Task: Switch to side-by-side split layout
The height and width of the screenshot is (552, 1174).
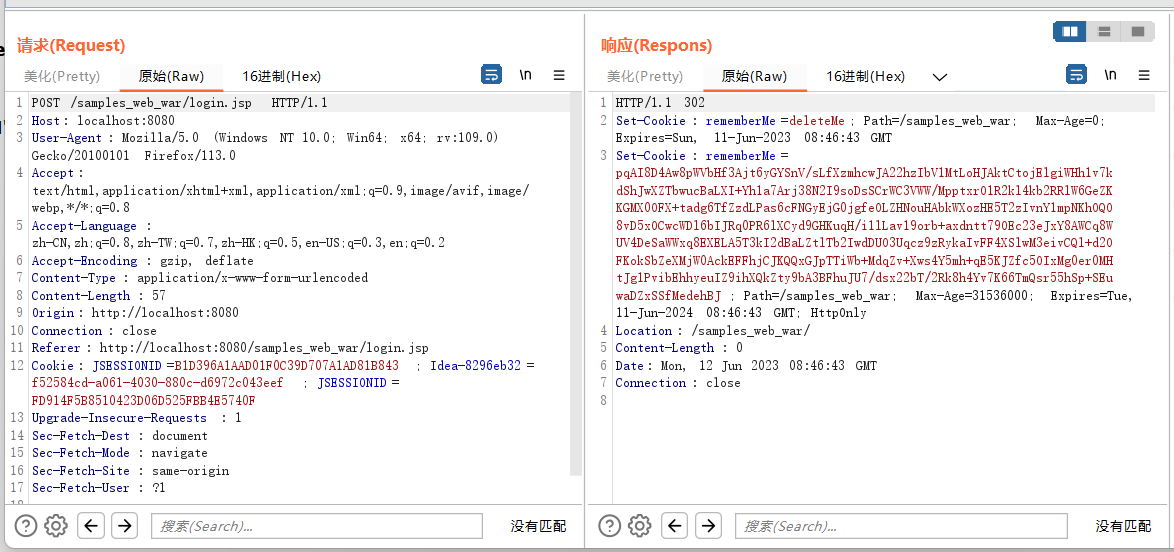Action: pos(1071,32)
